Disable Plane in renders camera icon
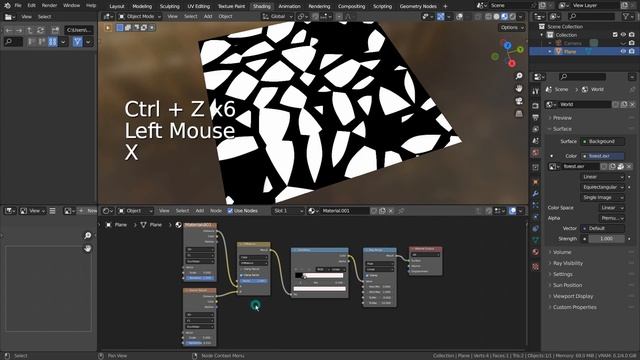The height and width of the screenshot is (360, 640). pyautogui.click(x=631, y=51)
